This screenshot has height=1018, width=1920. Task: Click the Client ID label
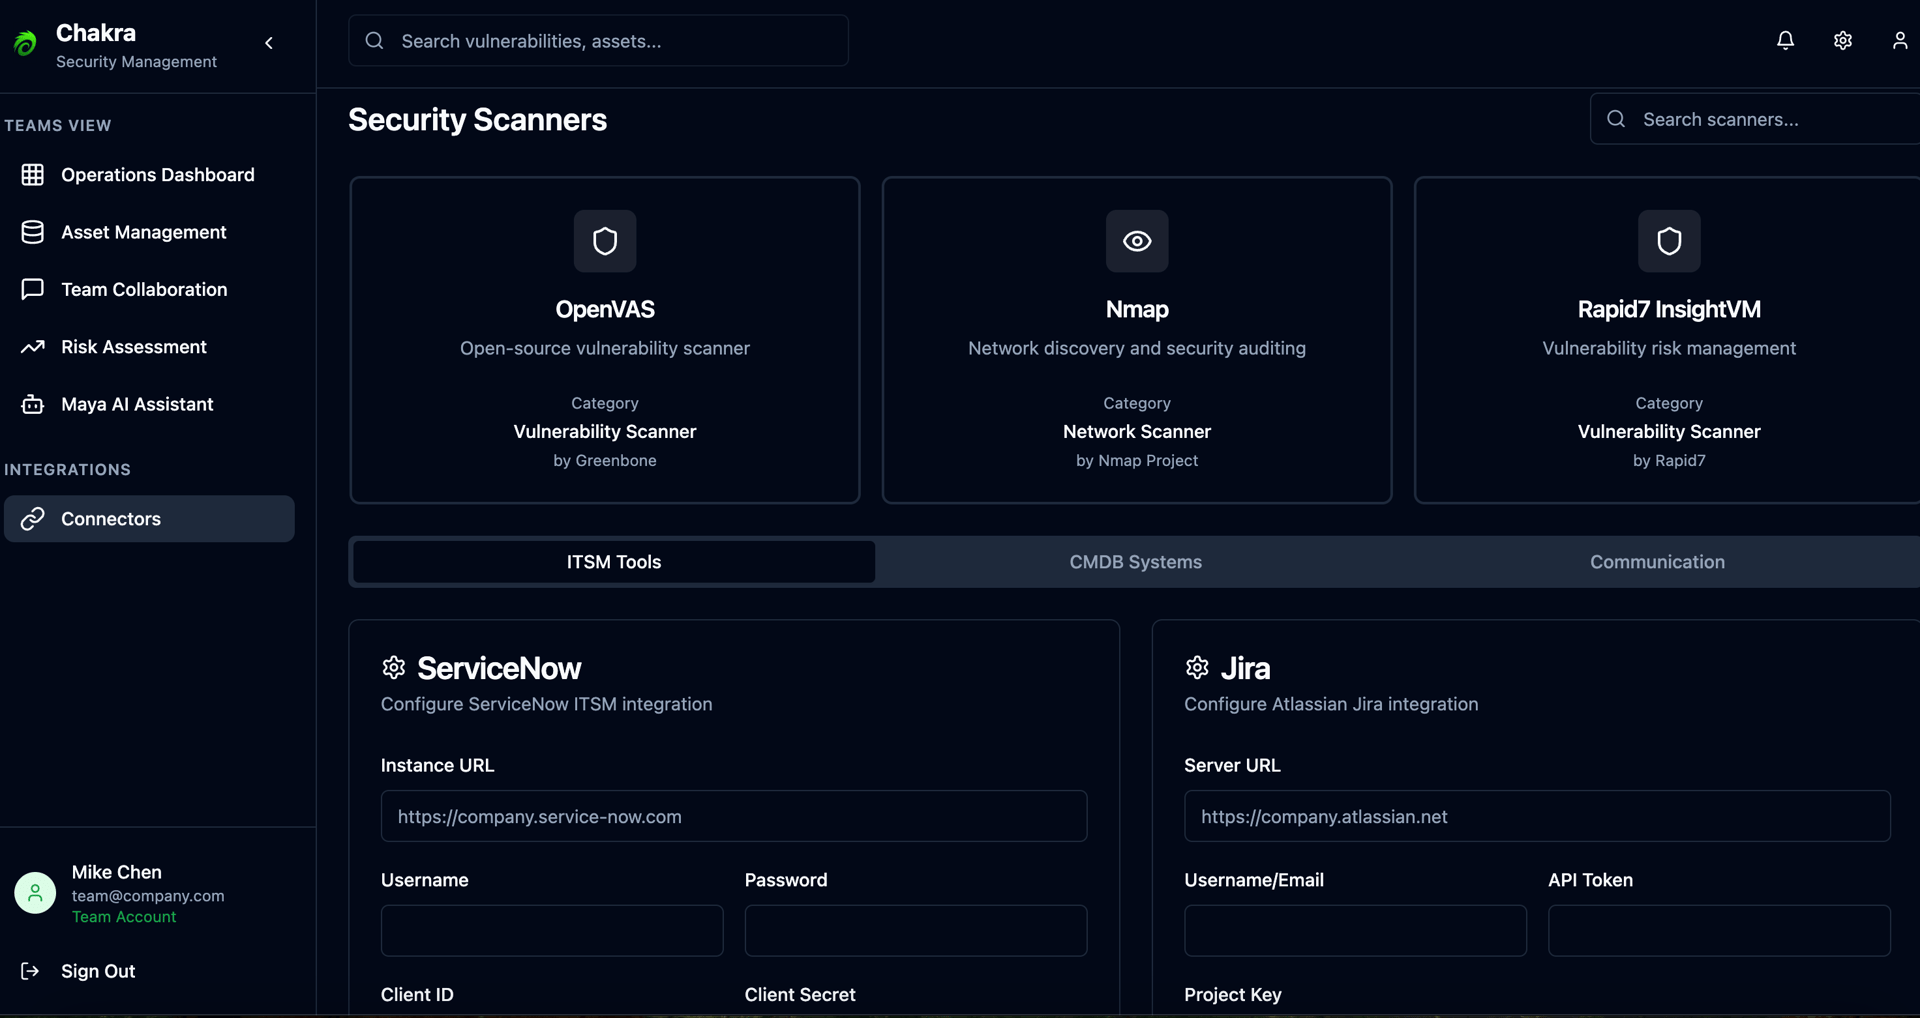pyautogui.click(x=417, y=995)
